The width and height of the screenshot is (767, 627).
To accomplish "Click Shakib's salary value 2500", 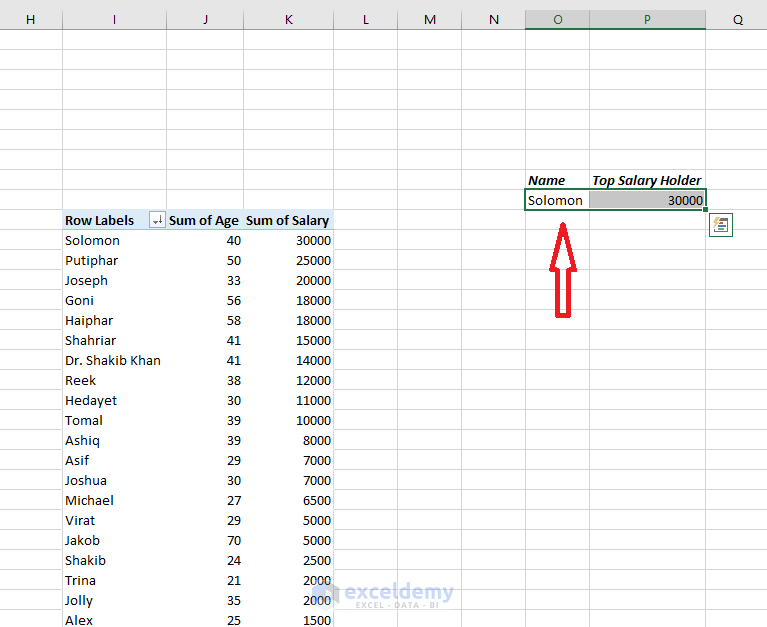I will pyautogui.click(x=289, y=560).
